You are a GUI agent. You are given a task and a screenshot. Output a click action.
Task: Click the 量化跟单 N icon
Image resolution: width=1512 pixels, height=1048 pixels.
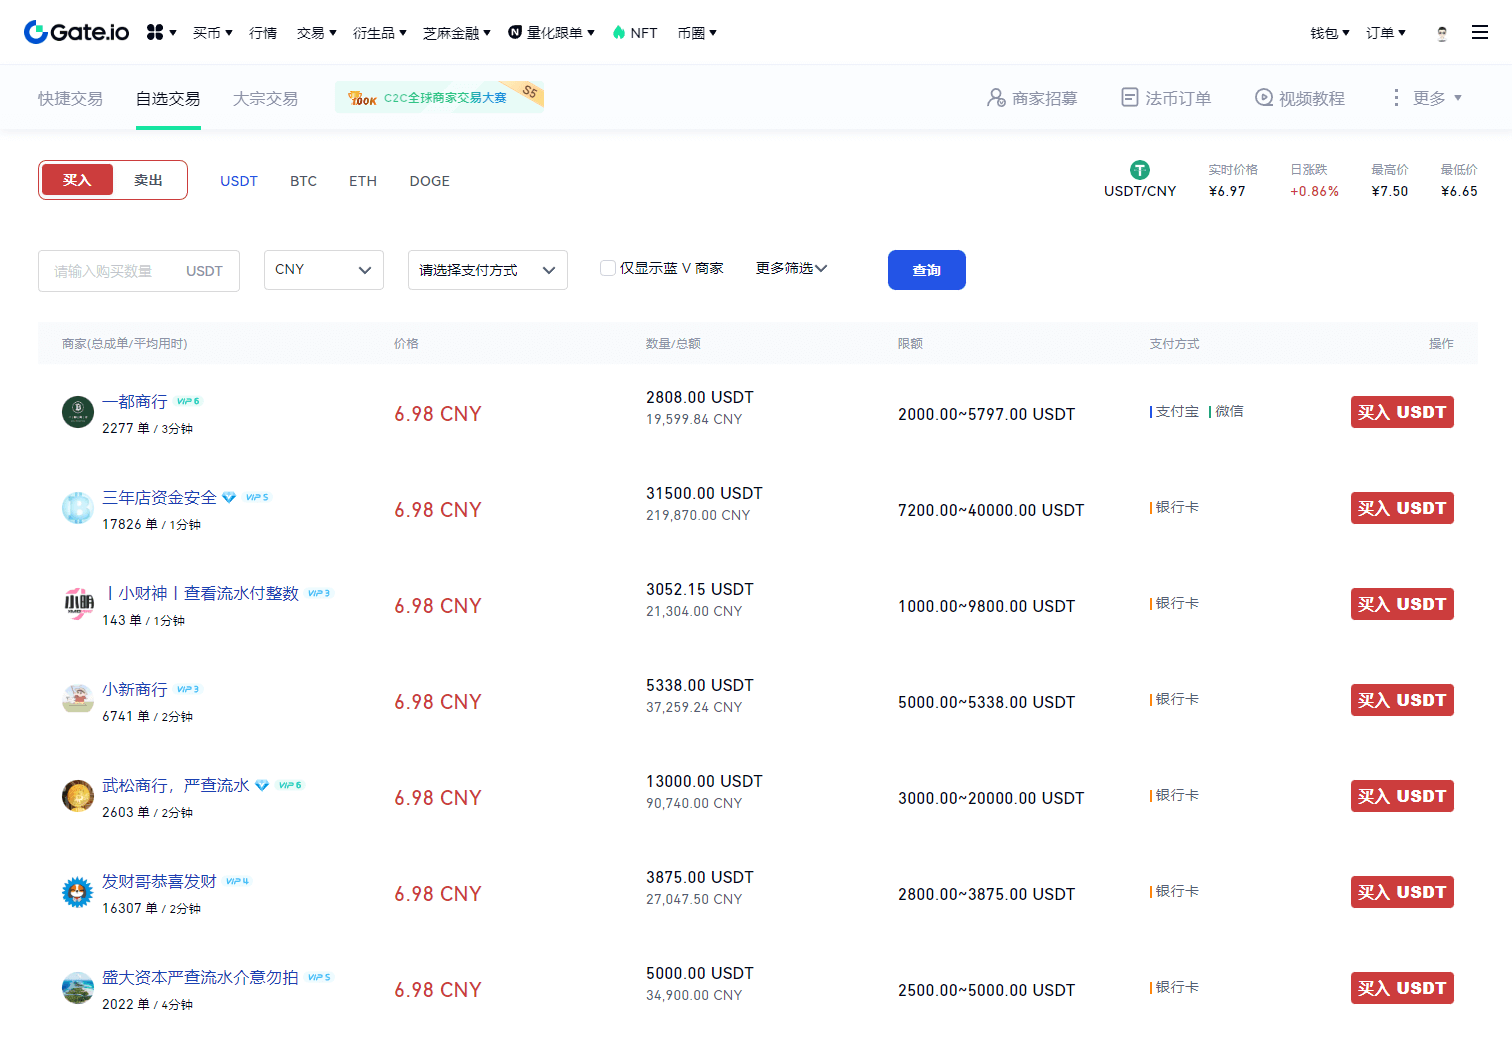click(x=513, y=32)
